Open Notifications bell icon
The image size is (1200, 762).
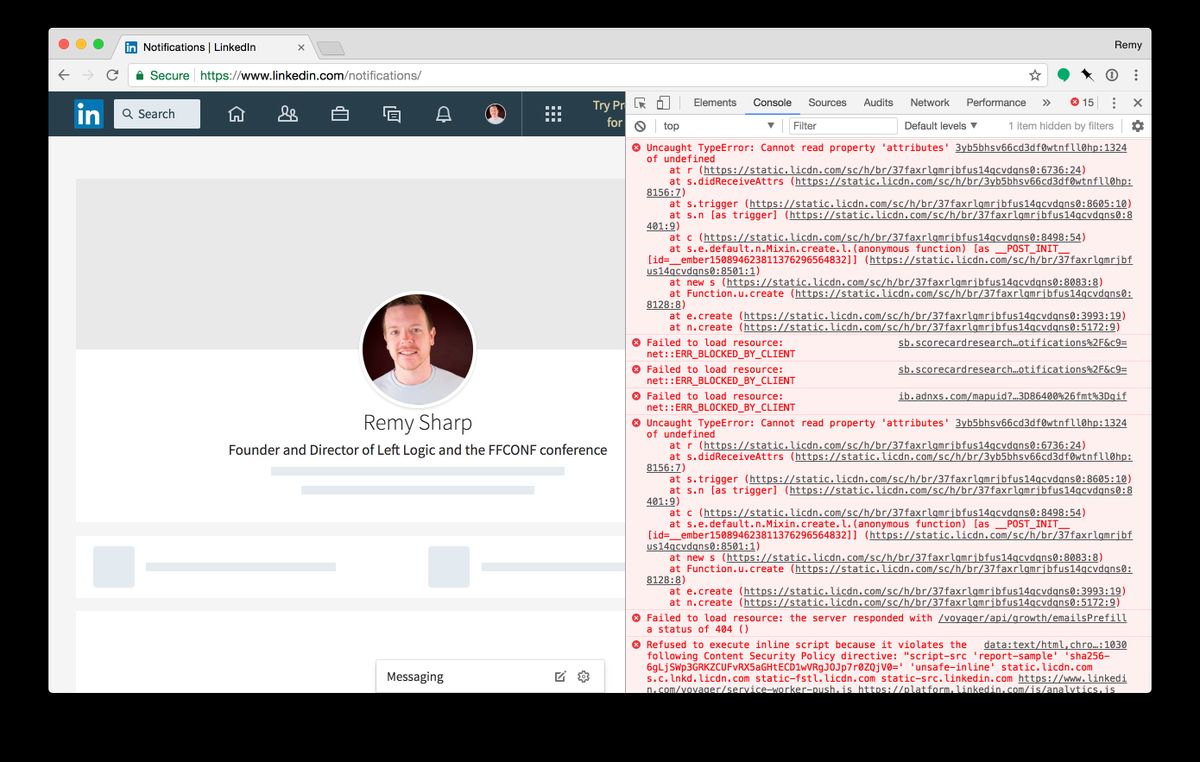tap(444, 114)
